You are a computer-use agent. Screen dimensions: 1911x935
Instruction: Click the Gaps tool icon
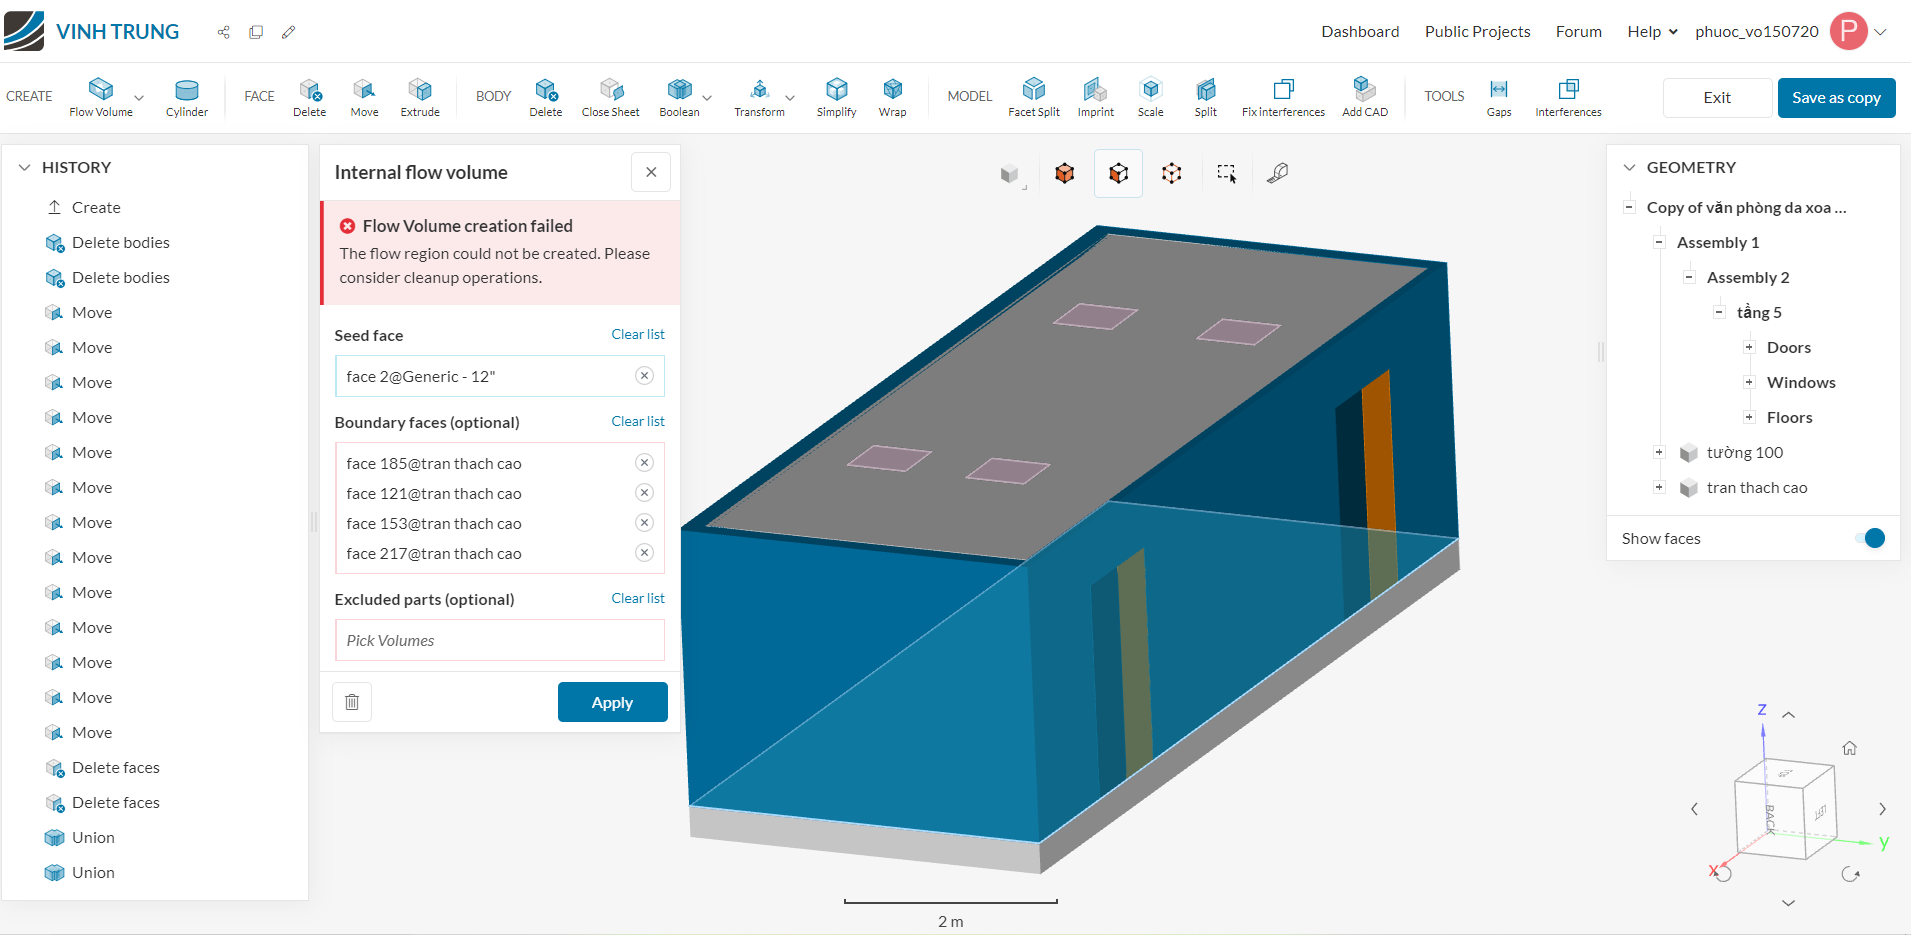tap(1498, 97)
